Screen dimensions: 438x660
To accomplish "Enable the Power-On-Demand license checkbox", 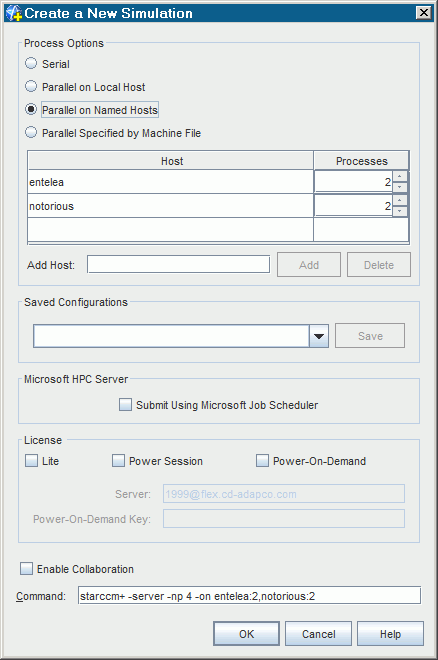I will [262, 460].
